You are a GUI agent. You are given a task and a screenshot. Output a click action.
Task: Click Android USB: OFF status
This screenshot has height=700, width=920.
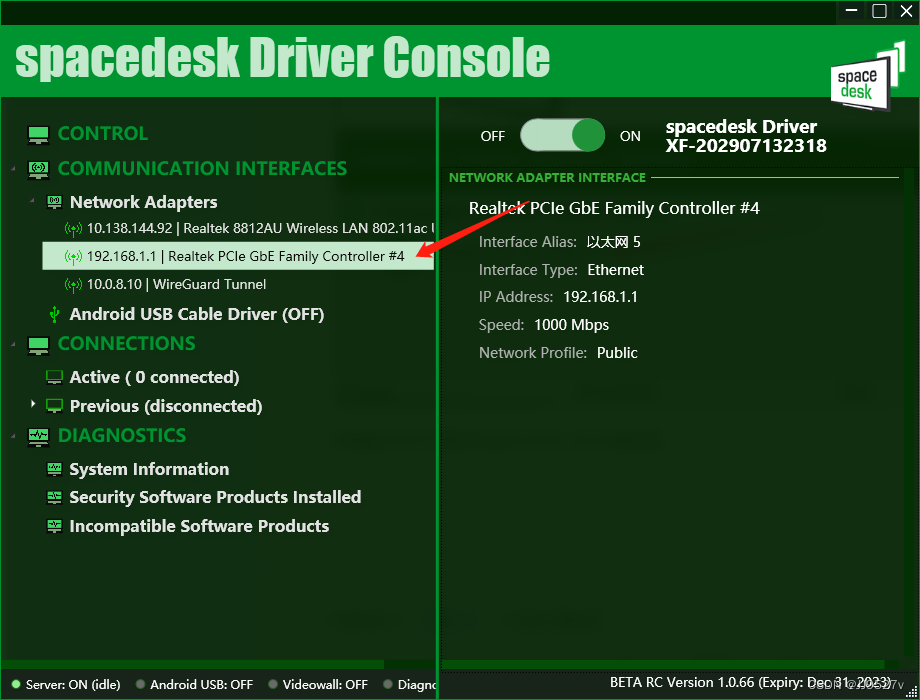pos(201,685)
